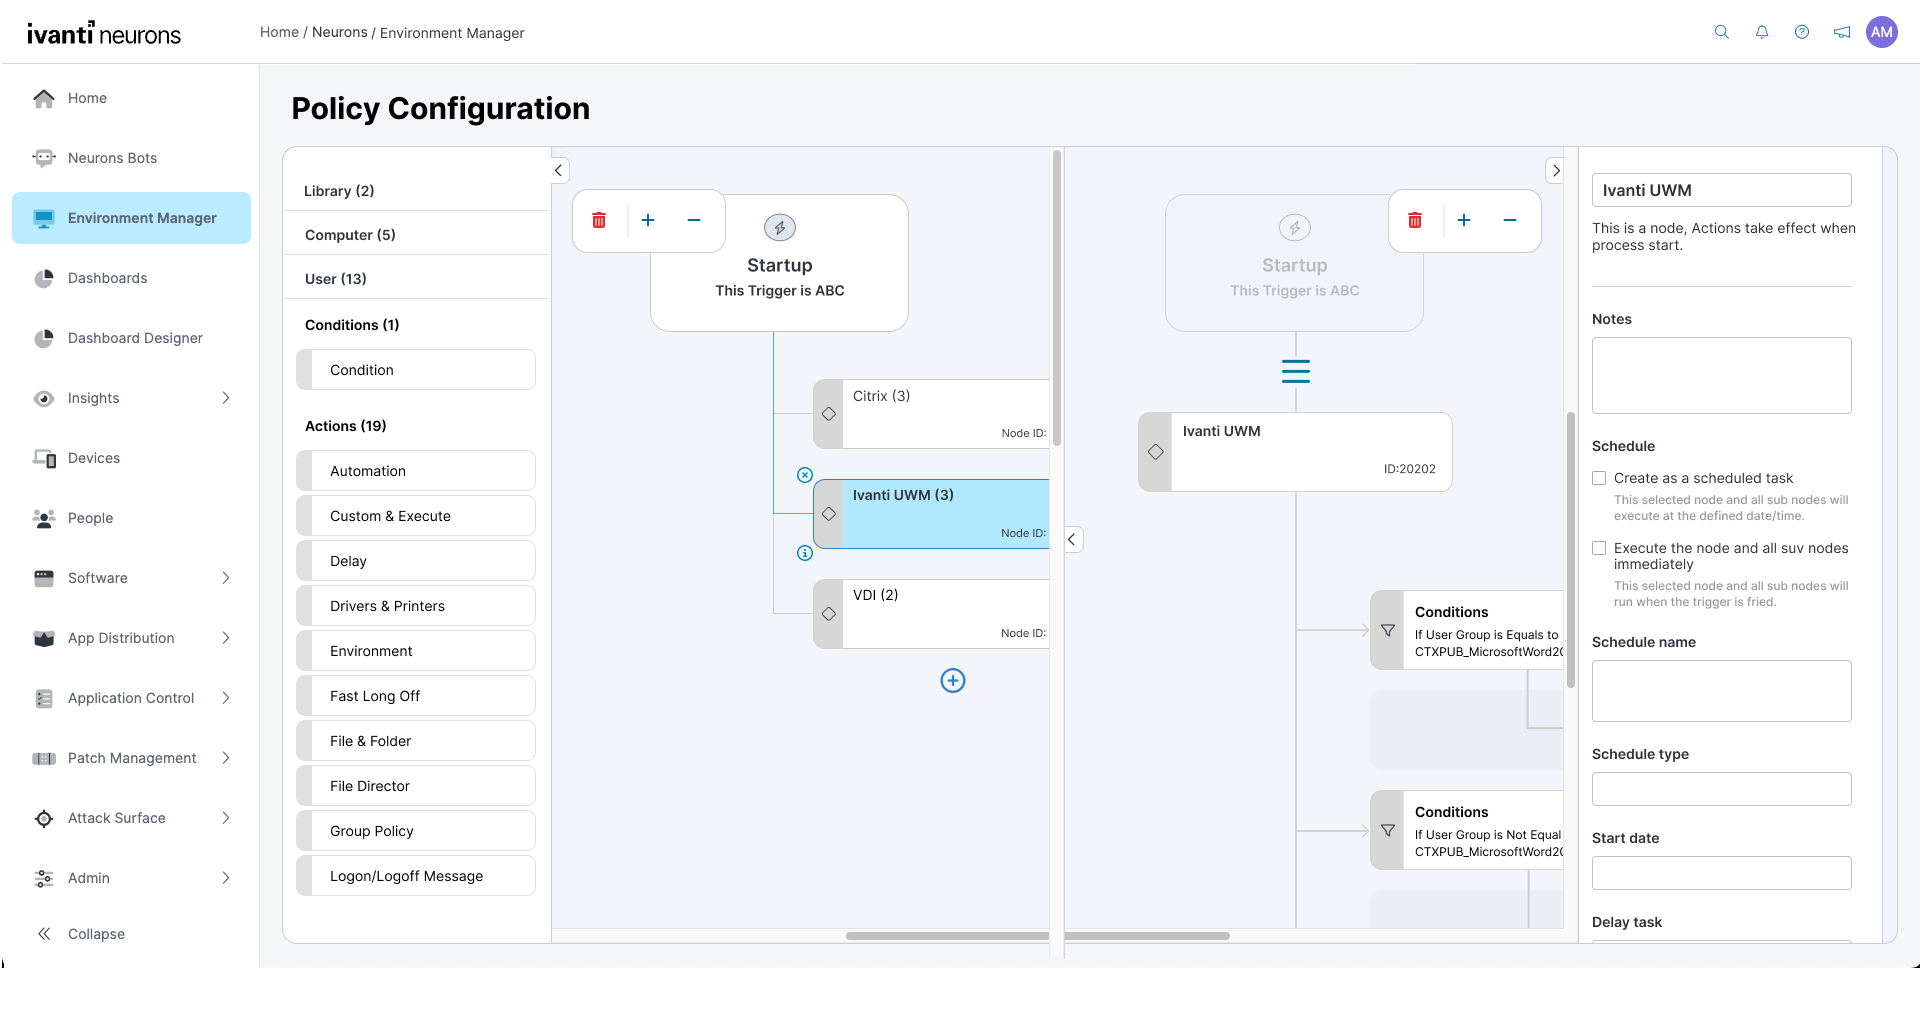This screenshot has width=1920, height=1024.
Task: Open notifications bell icon
Action: (1762, 32)
